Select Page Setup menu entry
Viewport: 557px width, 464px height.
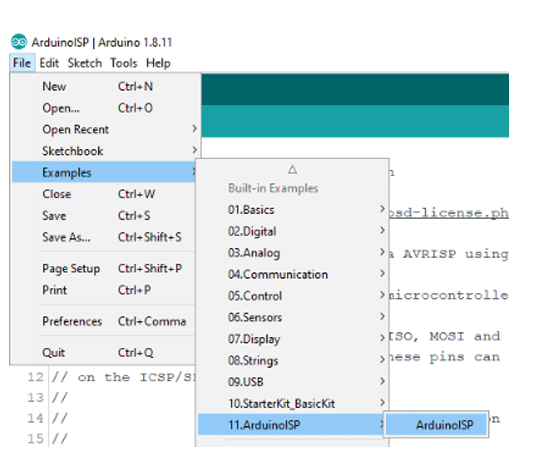click(x=104, y=268)
